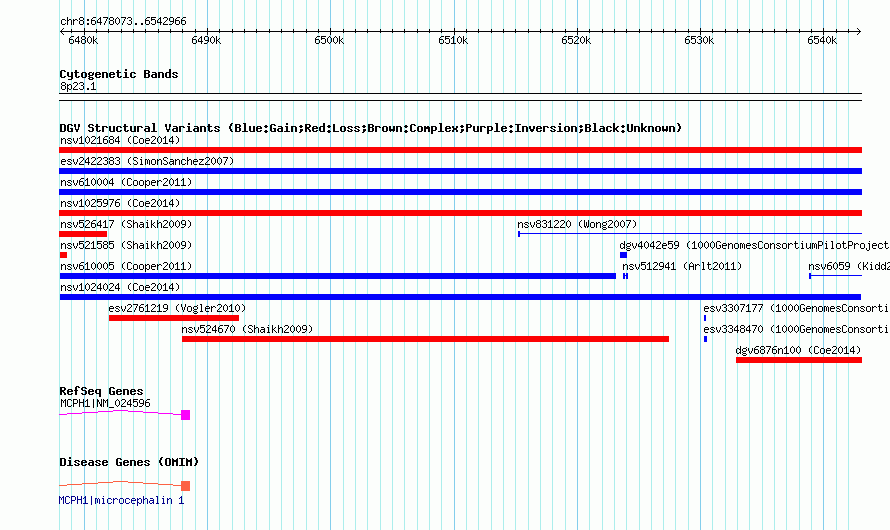This screenshot has height=530, width=890.
Task: Click the 8p23.1 cytogenetic band bar
Action: (460, 97)
